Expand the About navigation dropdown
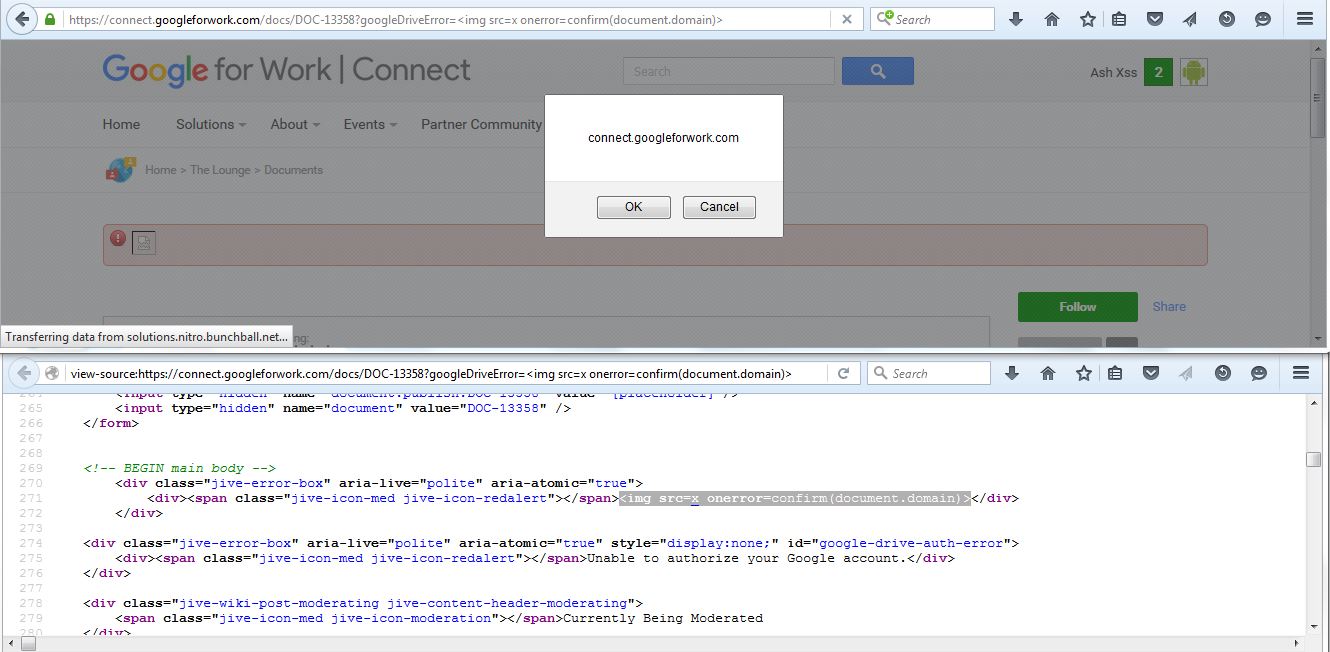 click(295, 124)
